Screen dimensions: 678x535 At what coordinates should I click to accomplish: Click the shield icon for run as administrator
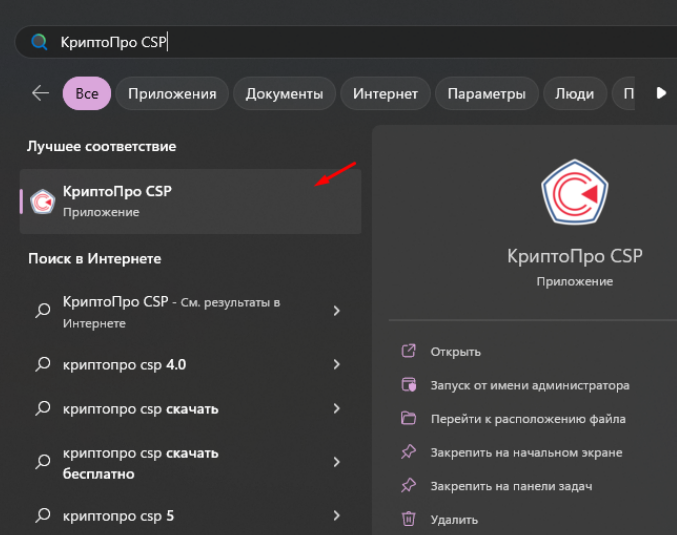(409, 384)
